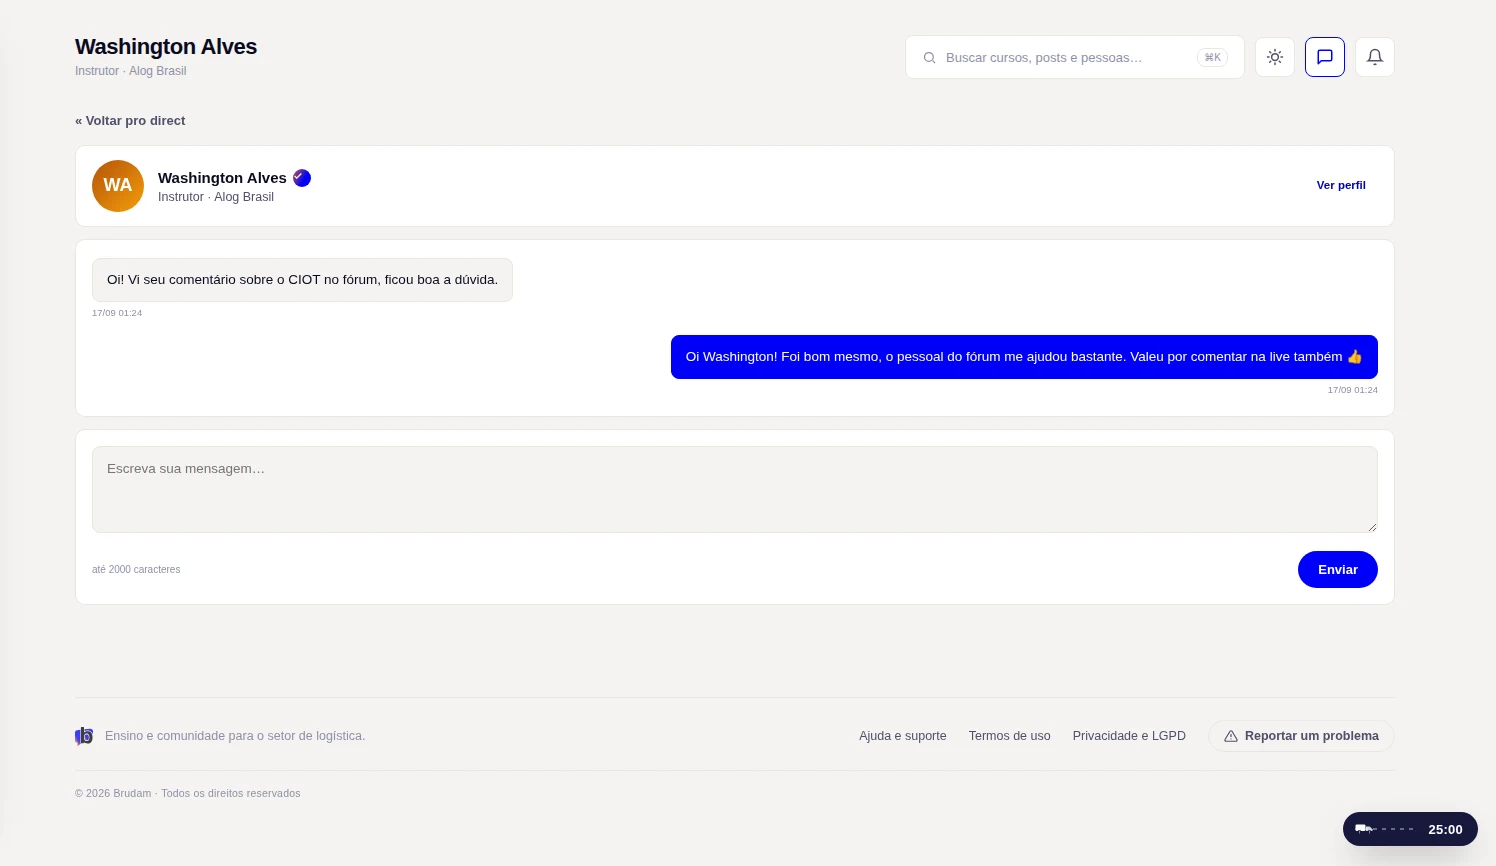Open Termos de uso link
The height and width of the screenshot is (866, 1496).
coord(1009,736)
